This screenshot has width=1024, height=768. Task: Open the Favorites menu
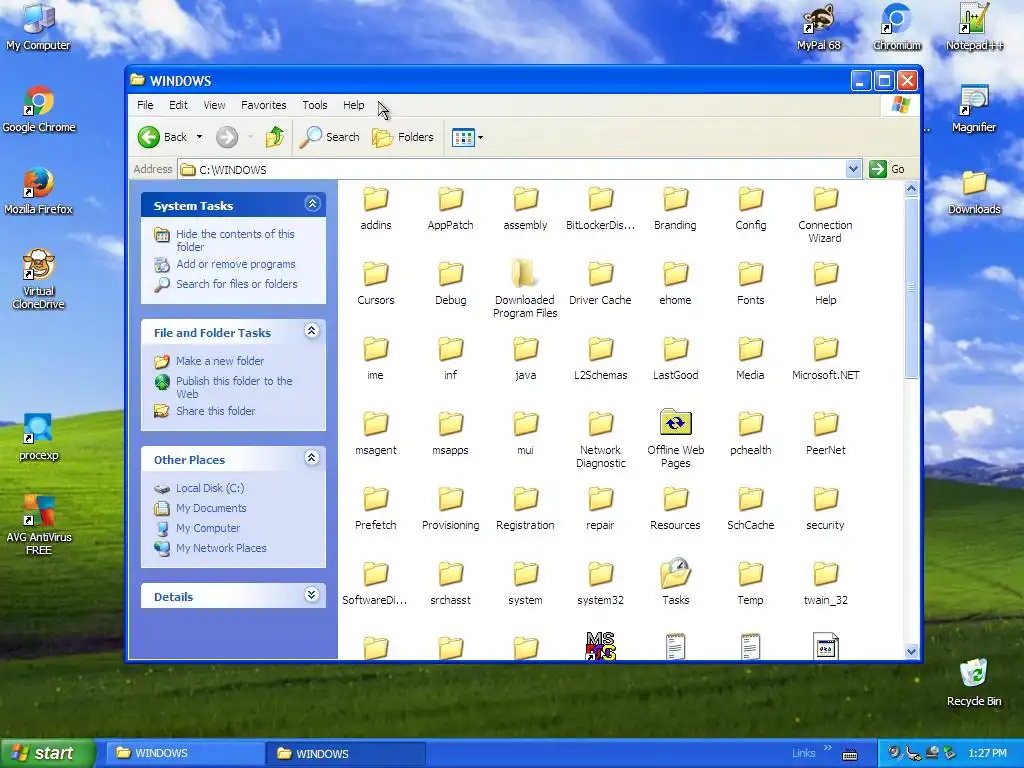coord(264,105)
